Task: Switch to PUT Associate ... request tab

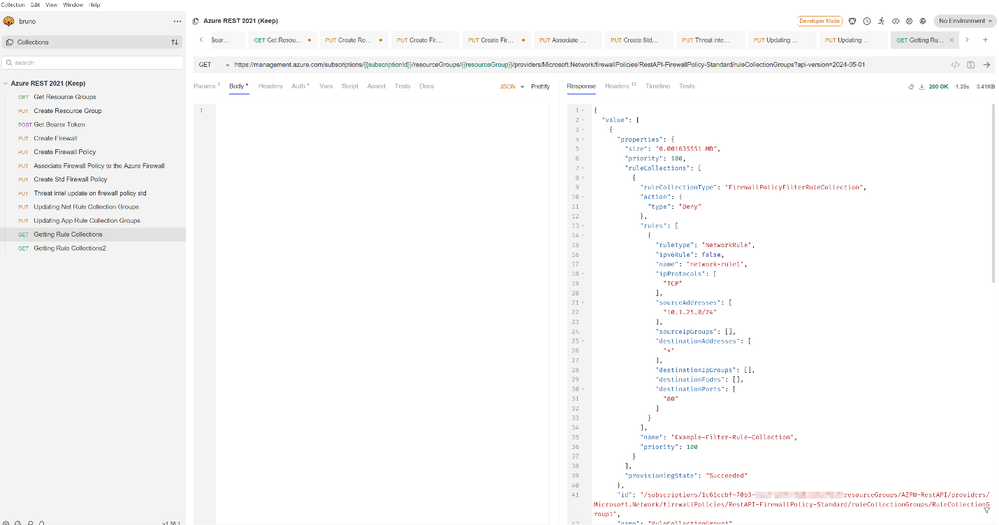Action: [567, 40]
